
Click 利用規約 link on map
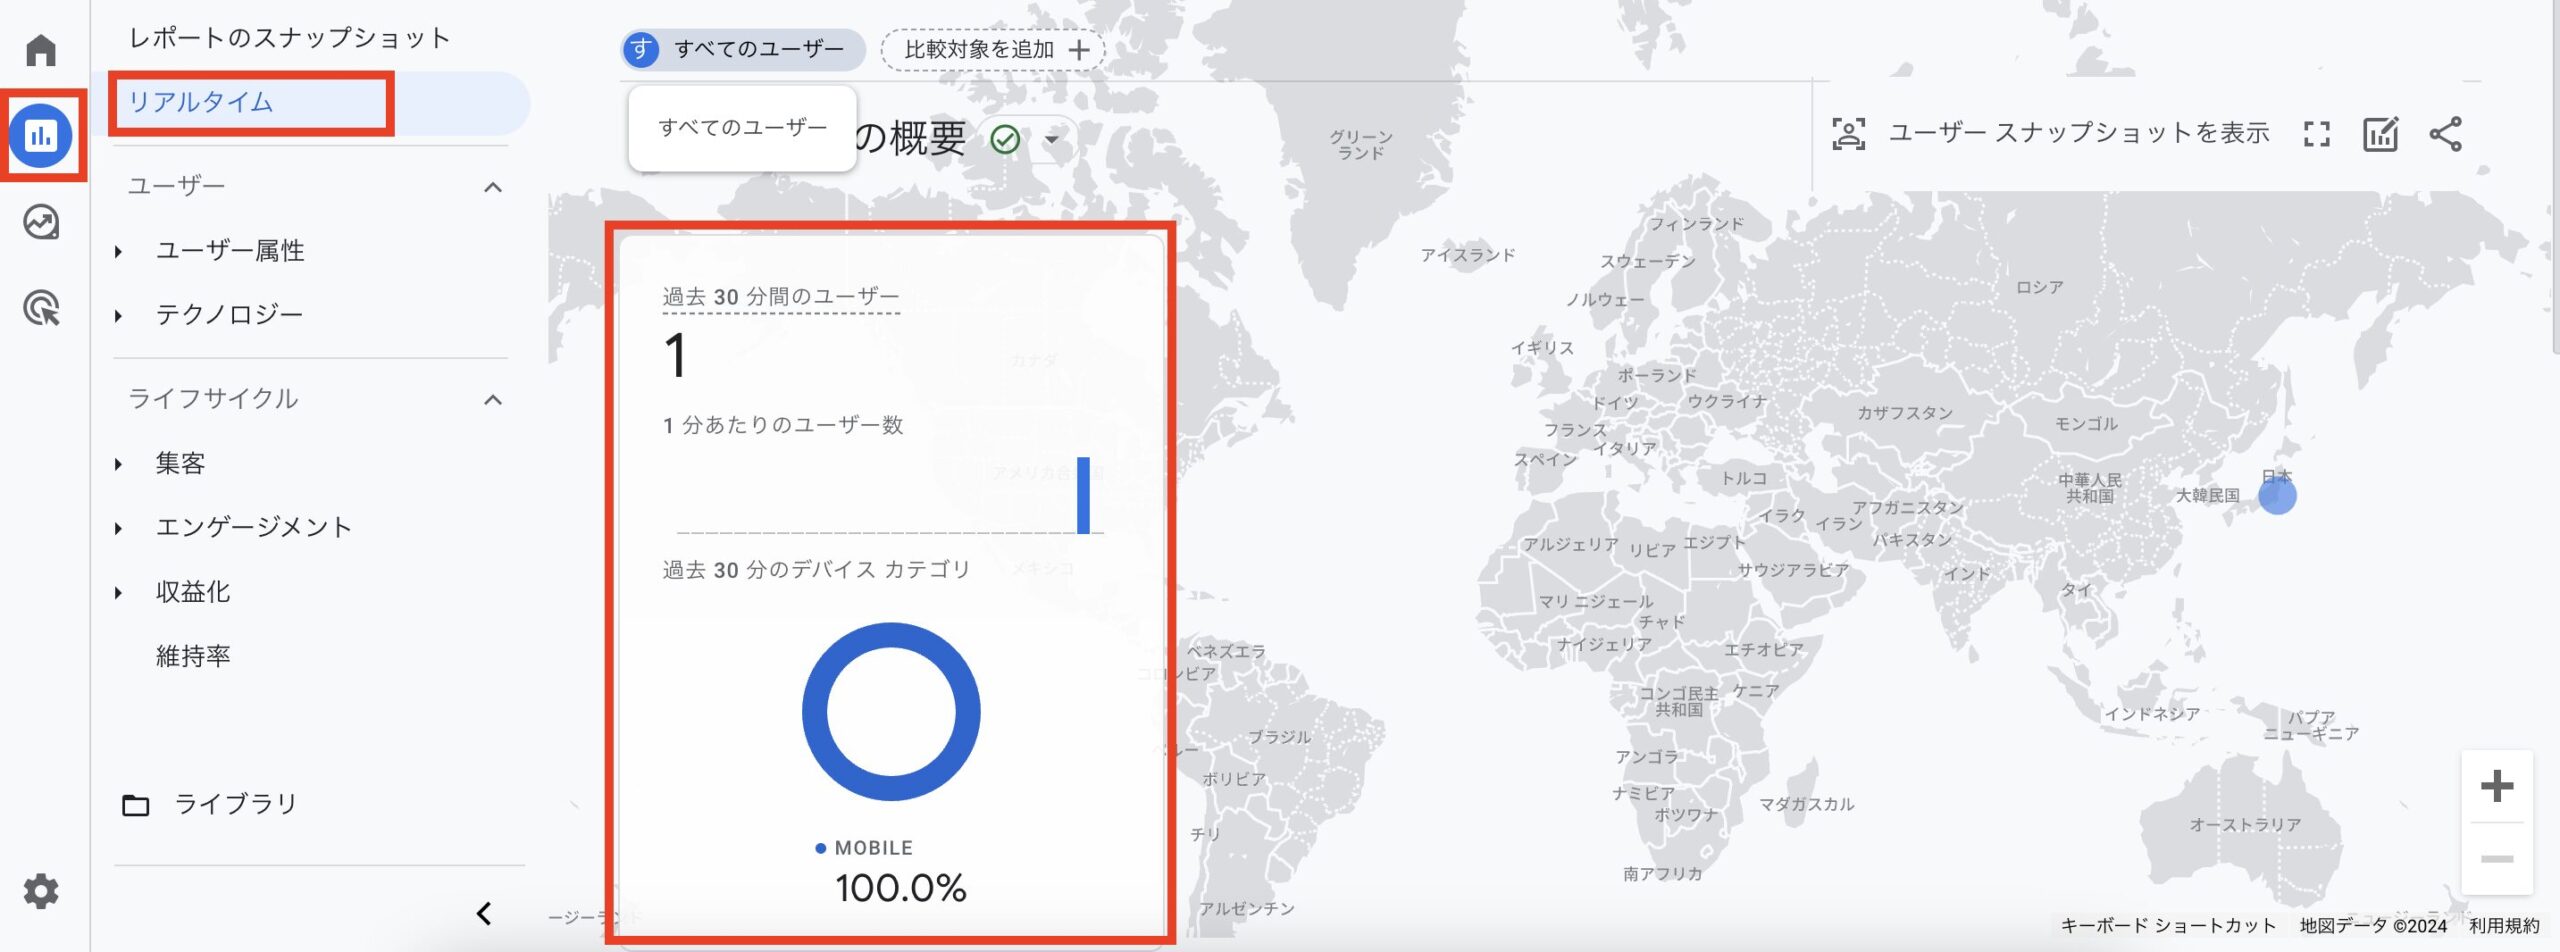click(2503, 926)
